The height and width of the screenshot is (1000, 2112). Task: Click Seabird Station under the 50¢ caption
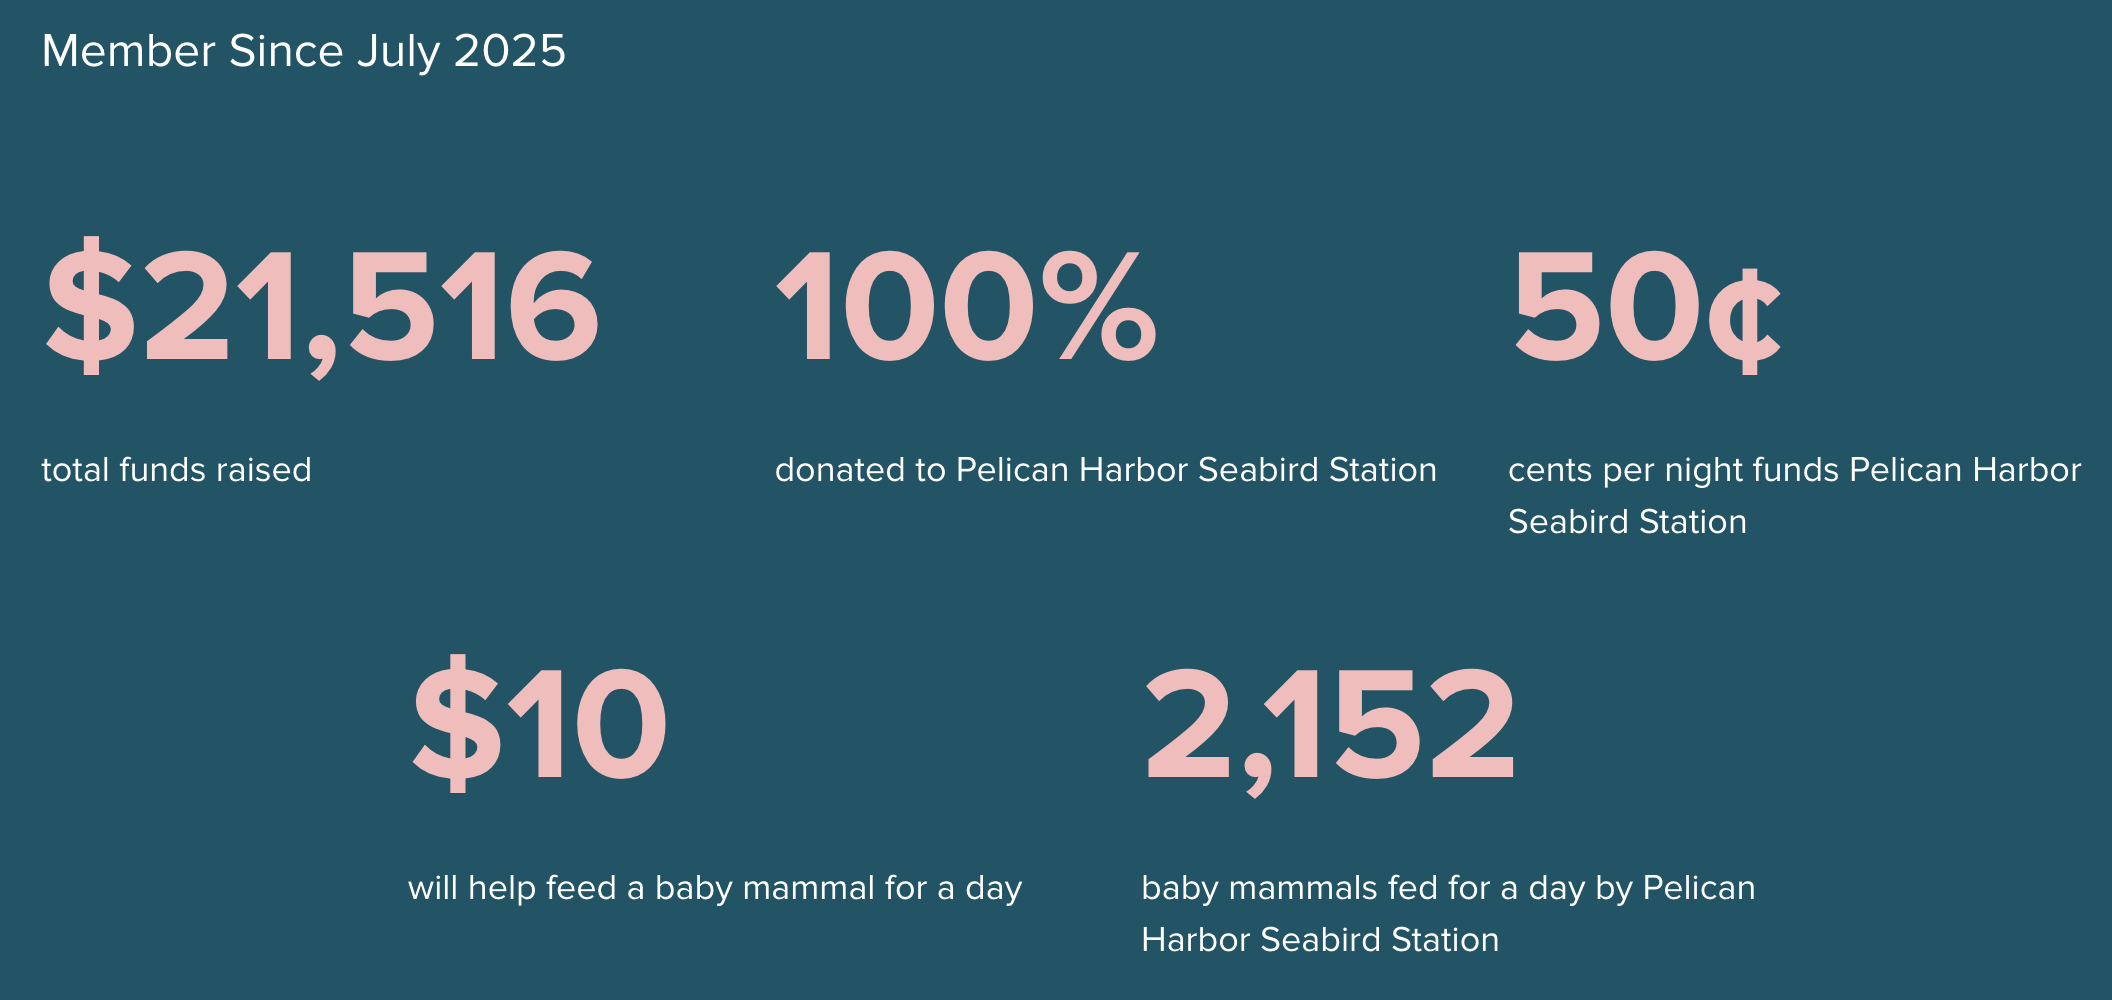1627,522
